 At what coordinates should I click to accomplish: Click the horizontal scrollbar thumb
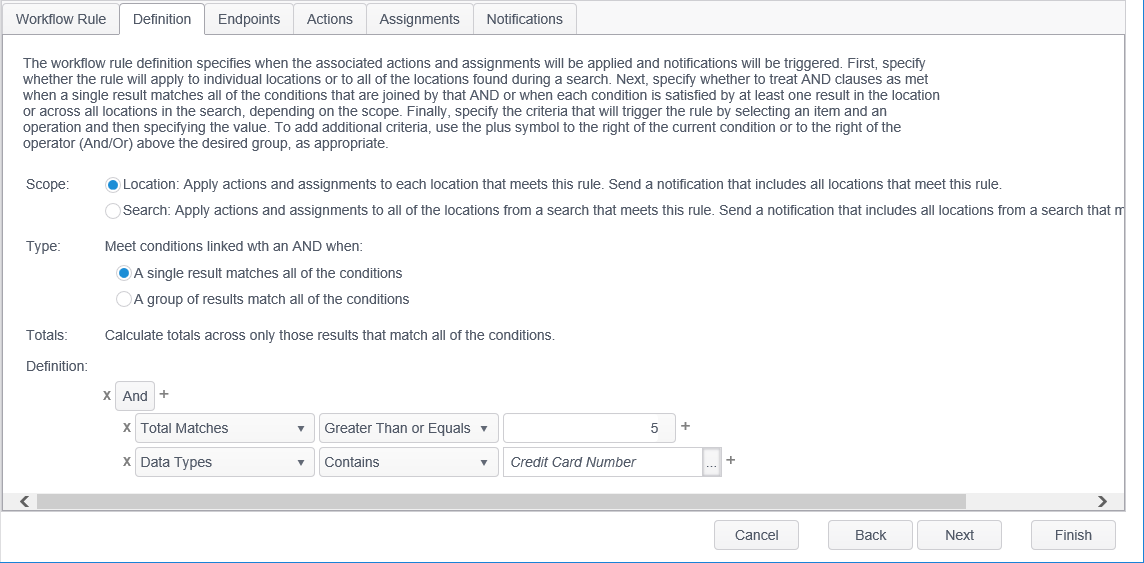click(x=500, y=501)
